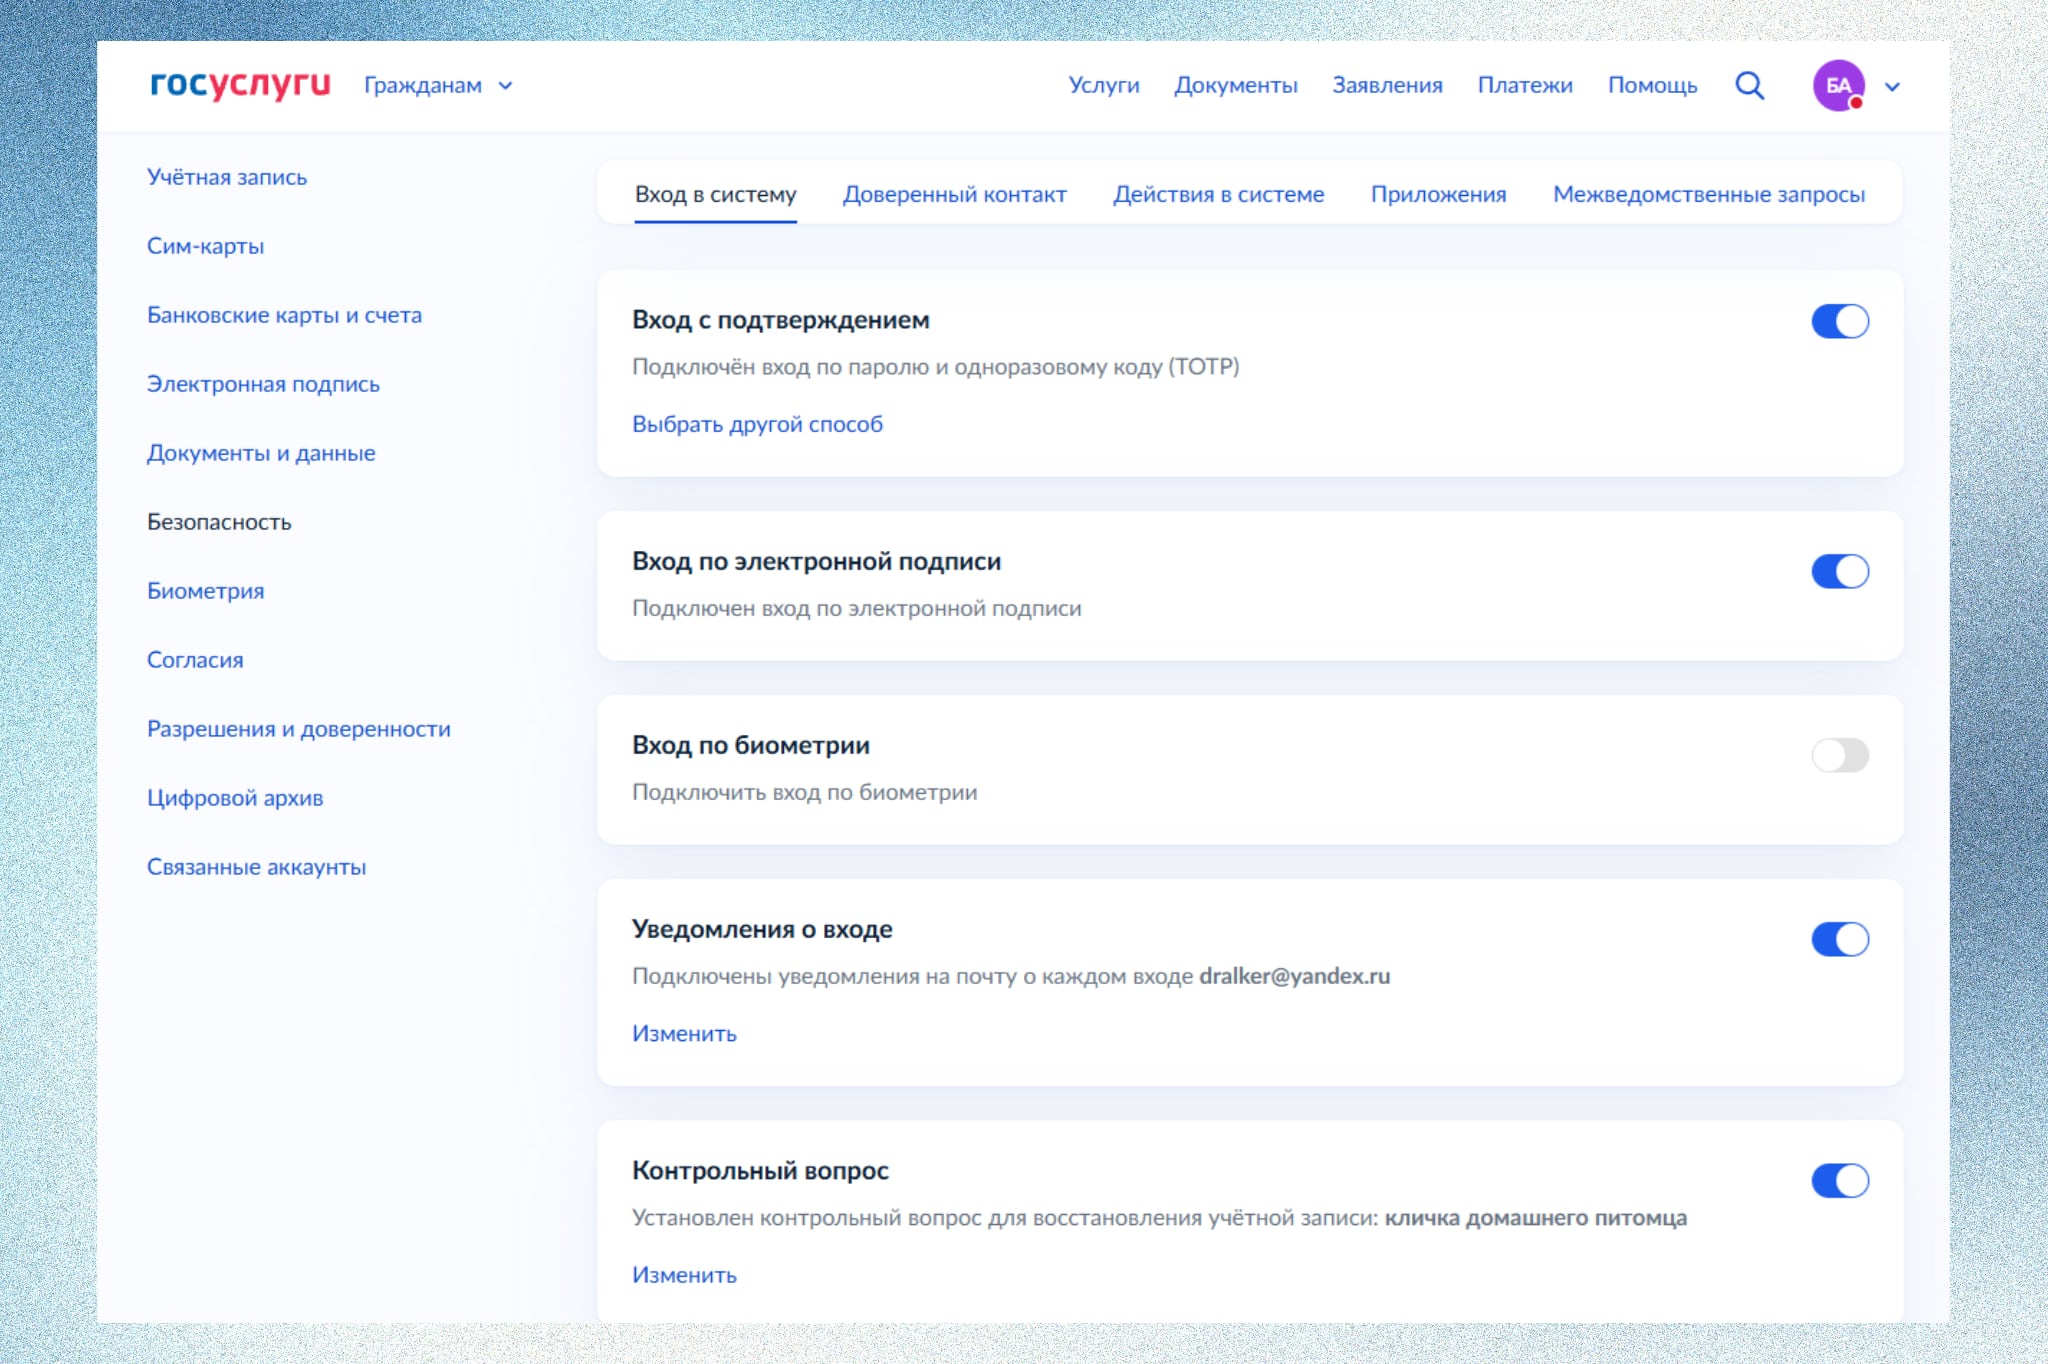The height and width of the screenshot is (1364, 2048).
Task: Click the Госуслуги logo
Action: pyautogui.click(x=240, y=85)
